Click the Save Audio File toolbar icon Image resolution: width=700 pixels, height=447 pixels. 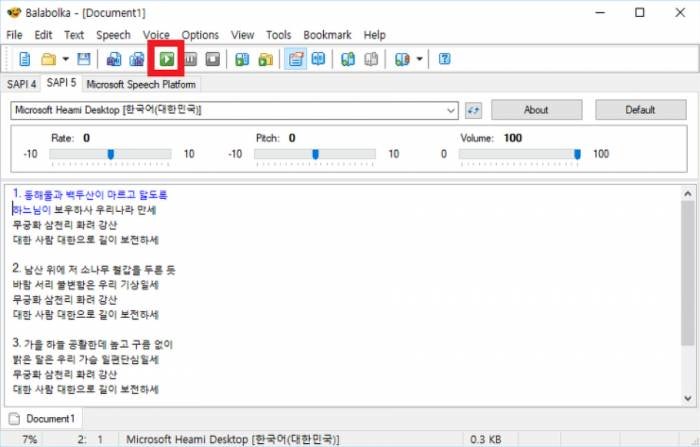point(114,59)
